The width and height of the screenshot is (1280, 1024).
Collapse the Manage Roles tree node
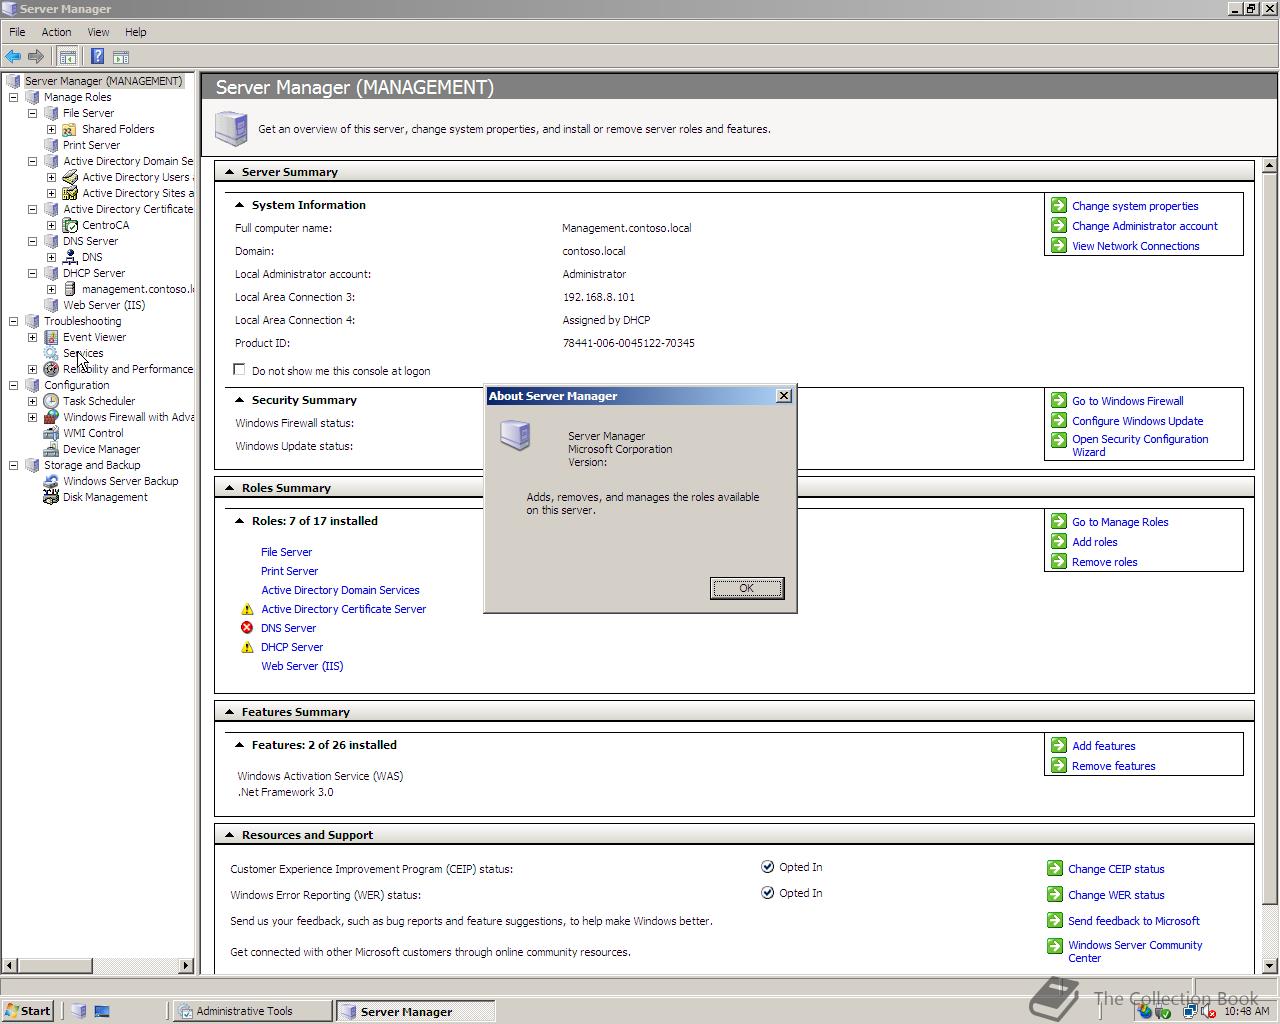tap(13, 97)
